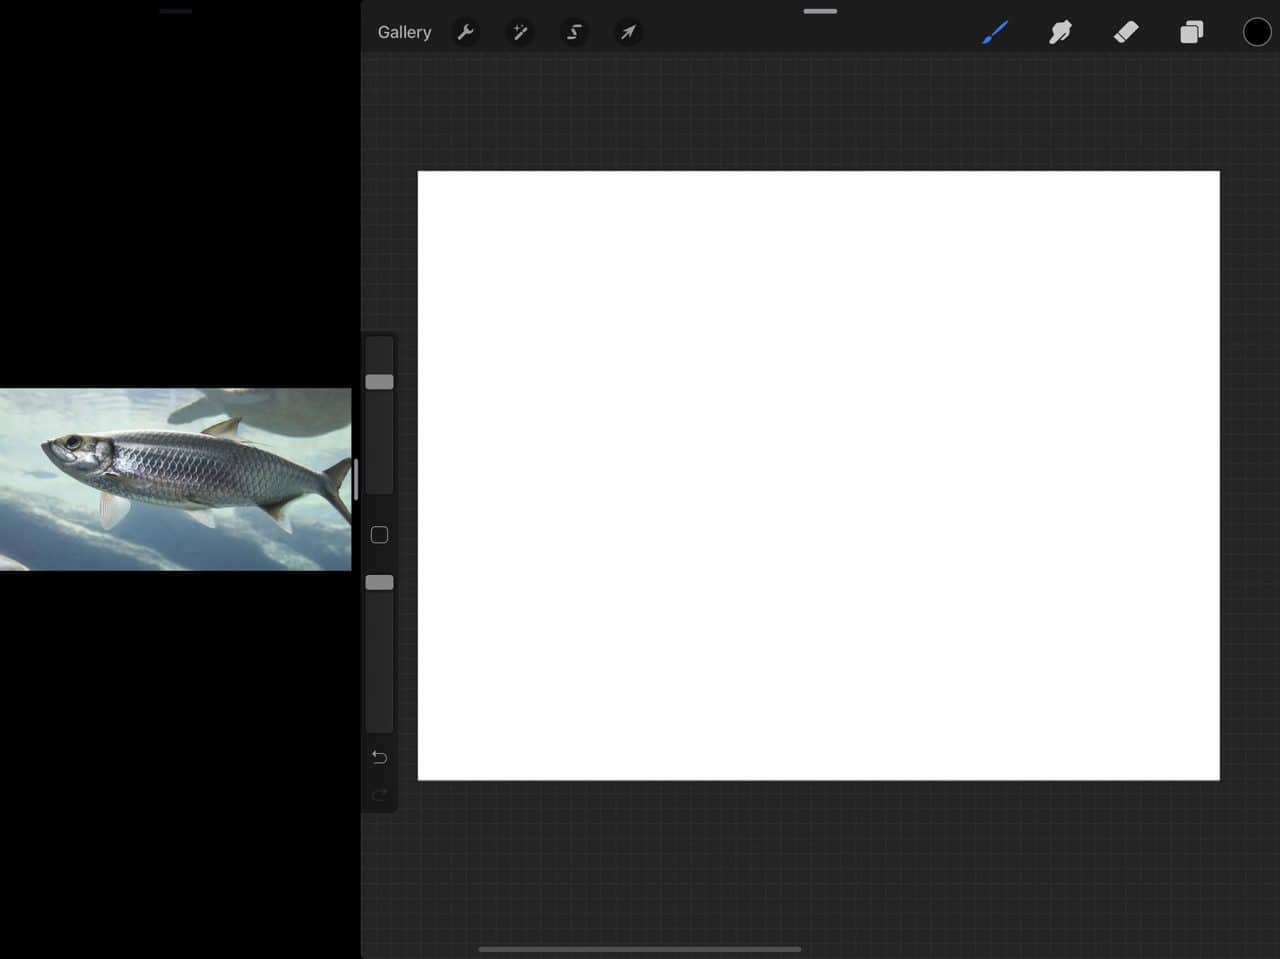Open the Actions wrench menu

[x=465, y=32]
